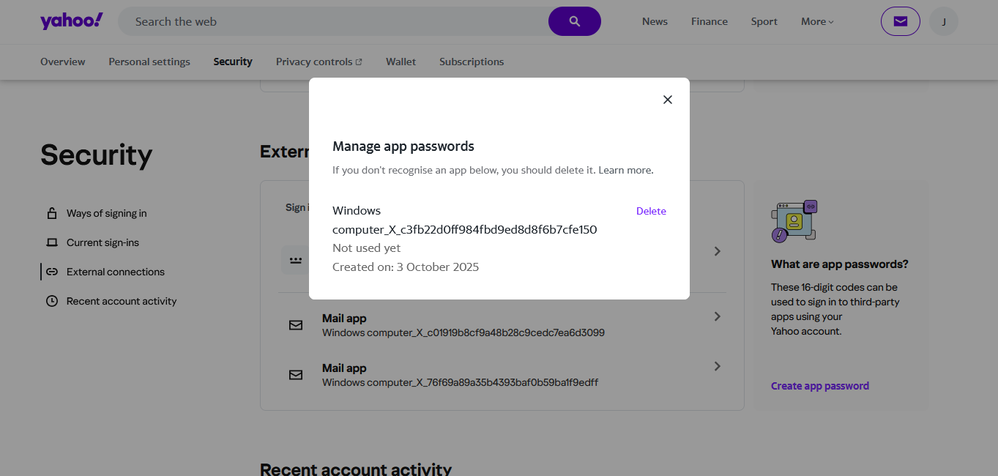Delete the Windows app password
The height and width of the screenshot is (476, 998).
click(651, 211)
